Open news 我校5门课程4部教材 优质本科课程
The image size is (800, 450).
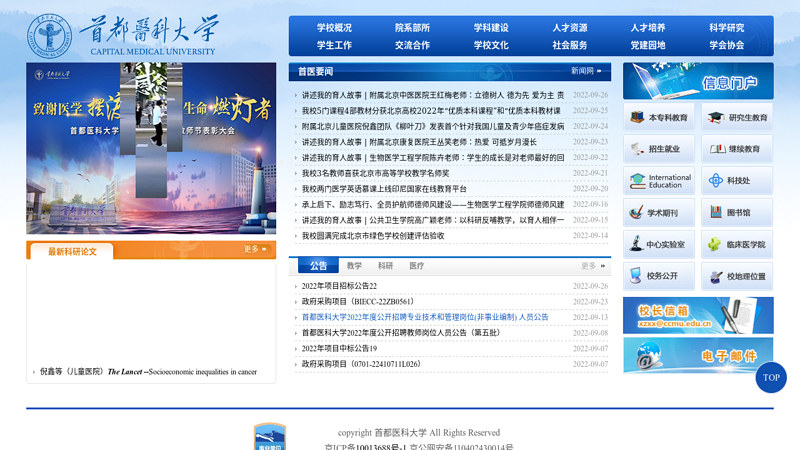[x=431, y=111]
